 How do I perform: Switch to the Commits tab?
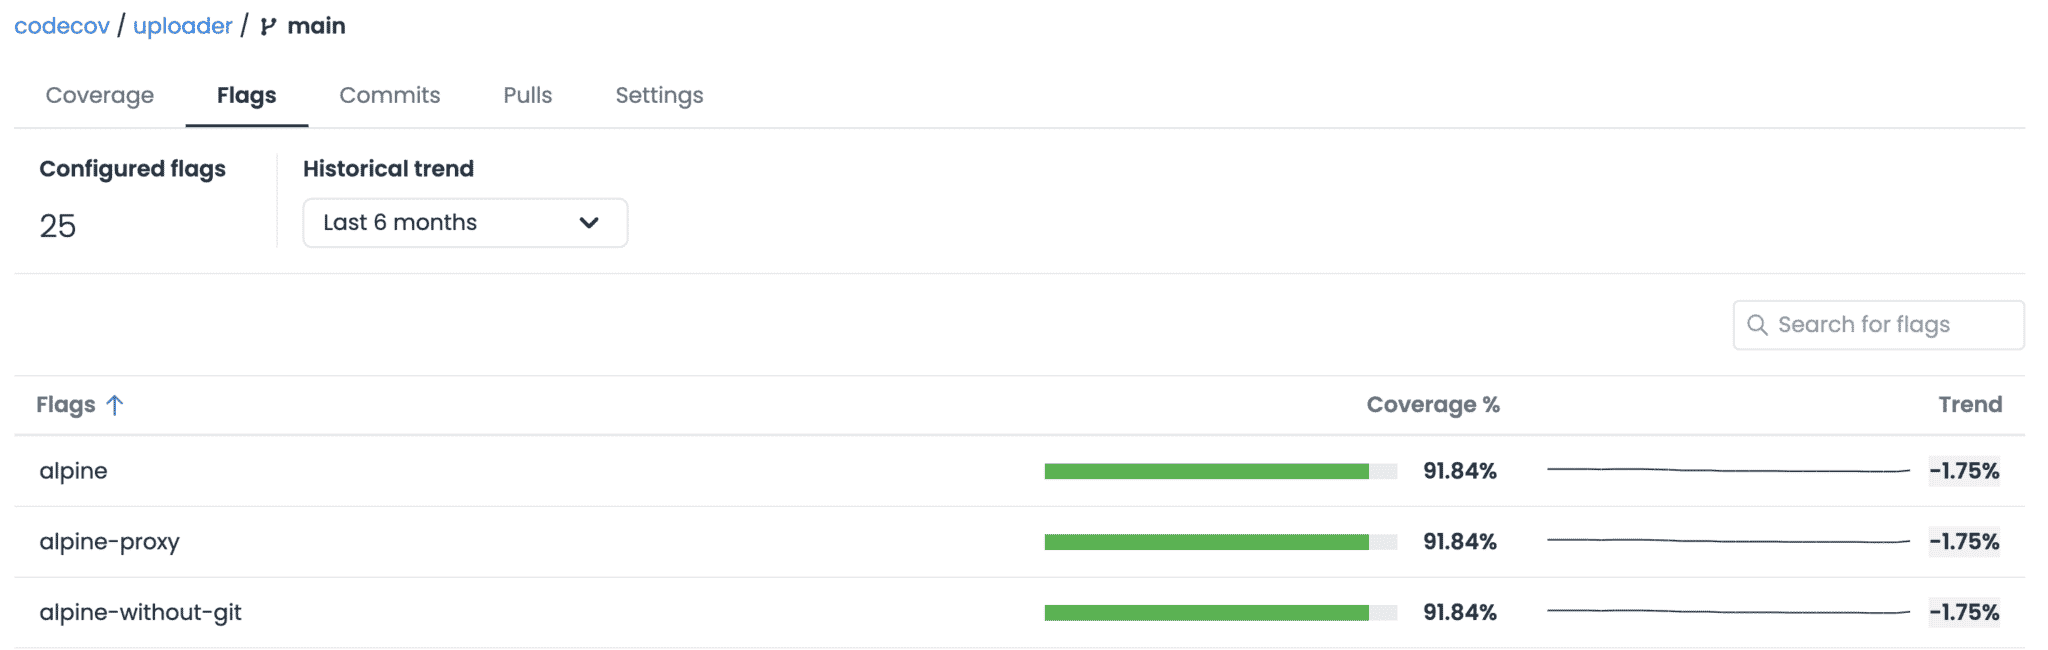[x=389, y=95]
